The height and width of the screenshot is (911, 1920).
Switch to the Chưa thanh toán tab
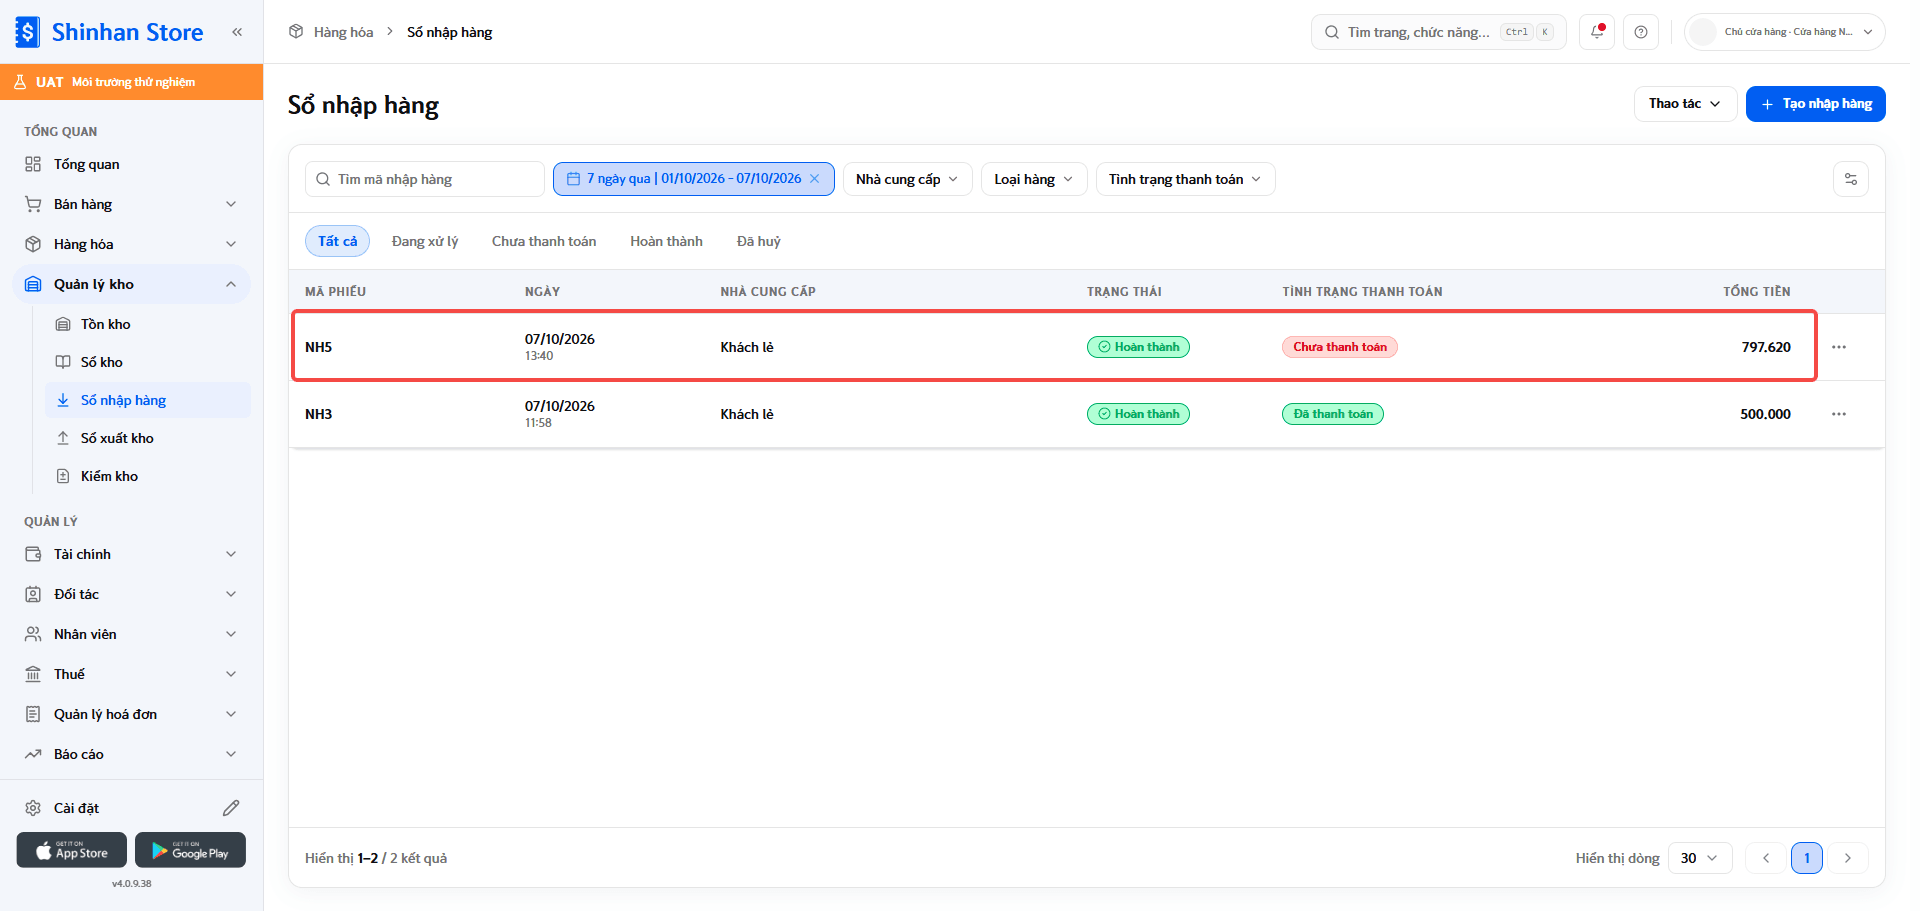point(544,241)
